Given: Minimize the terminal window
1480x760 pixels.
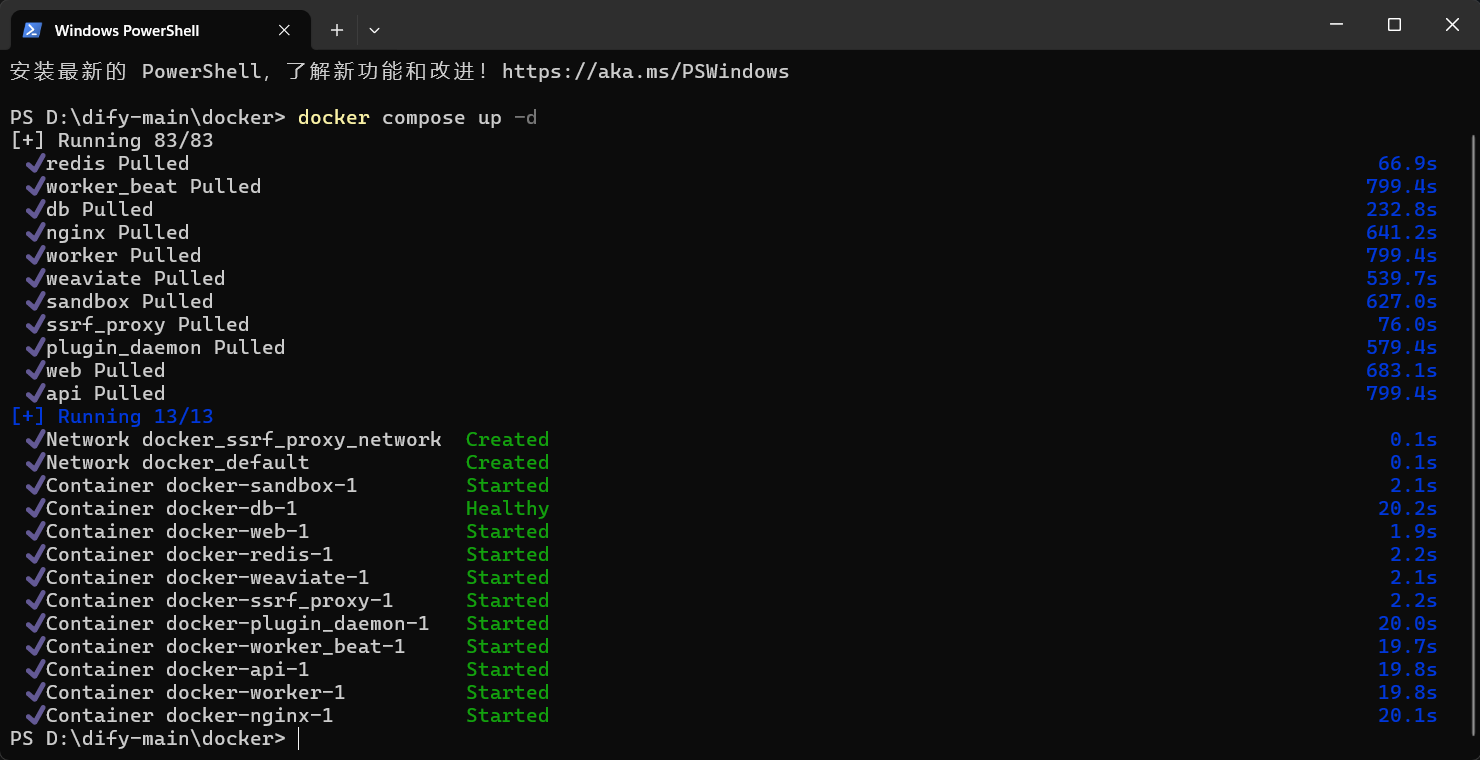Looking at the screenshot, I should 1336,25.
